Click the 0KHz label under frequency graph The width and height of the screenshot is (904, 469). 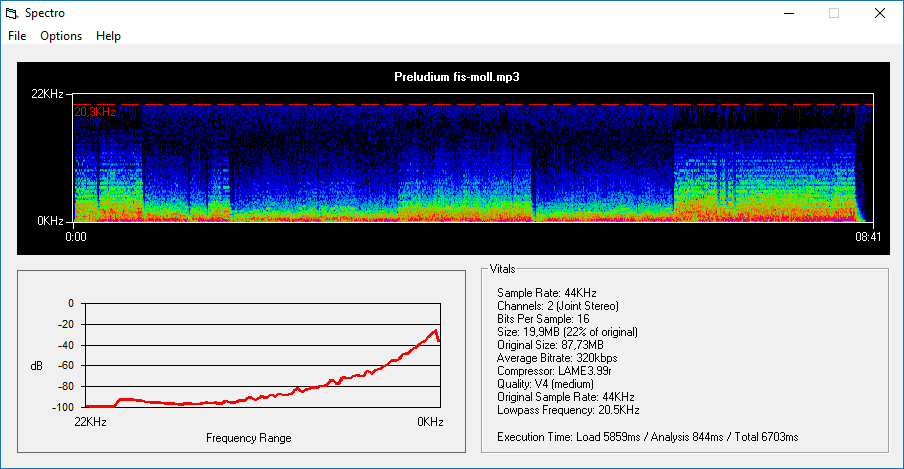[430, 422]
